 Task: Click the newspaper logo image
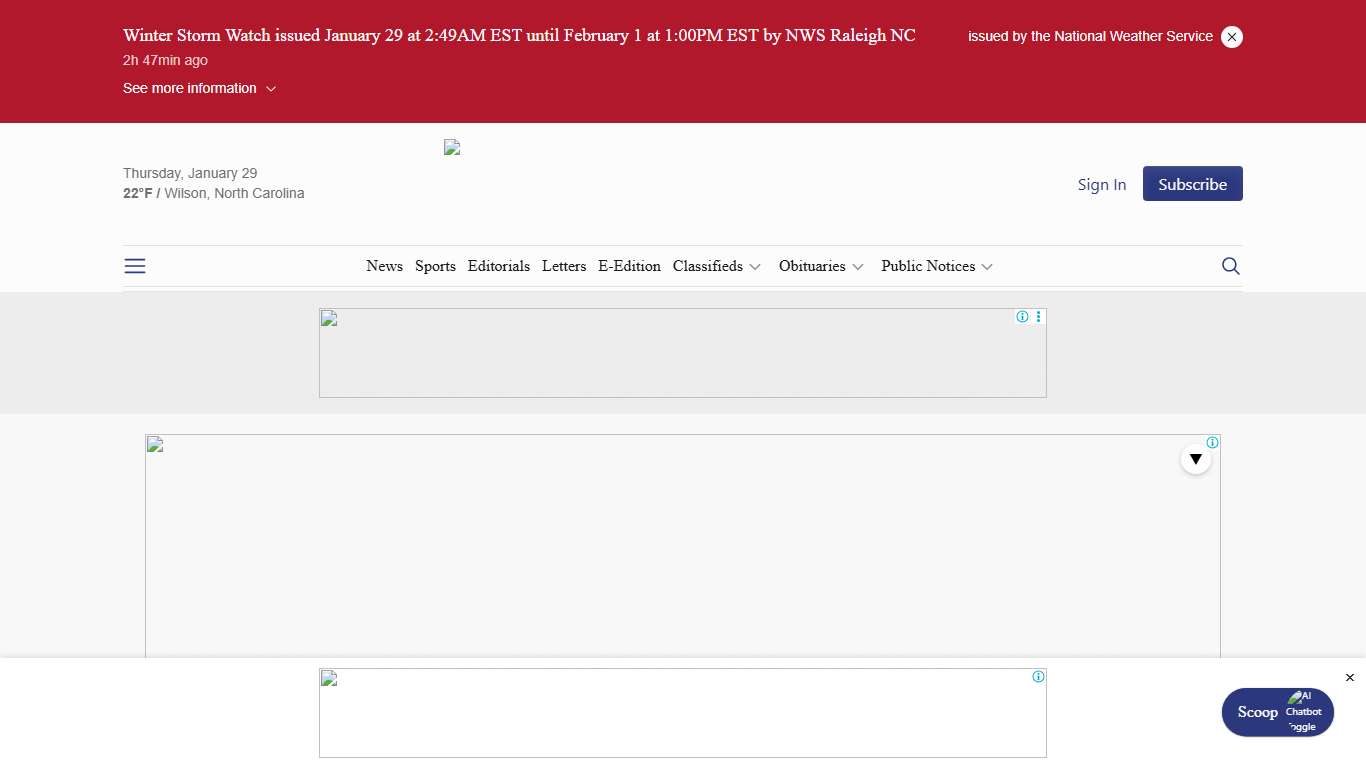[x=452, y=148]
